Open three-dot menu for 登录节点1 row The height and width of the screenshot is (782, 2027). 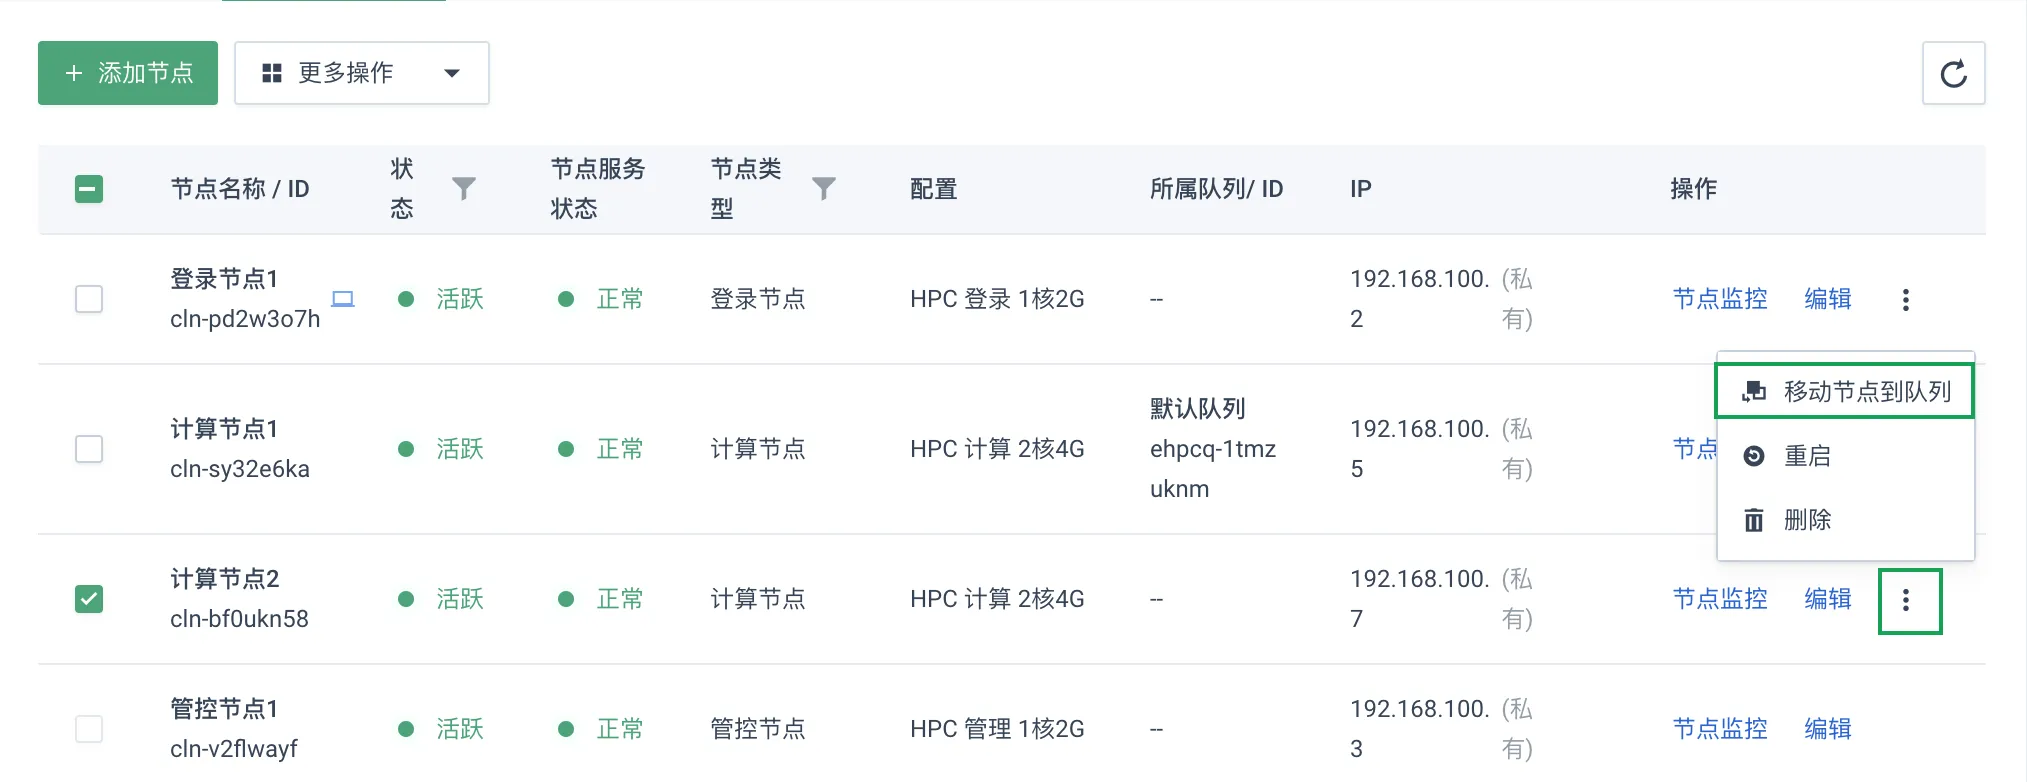coord(1906,300)
